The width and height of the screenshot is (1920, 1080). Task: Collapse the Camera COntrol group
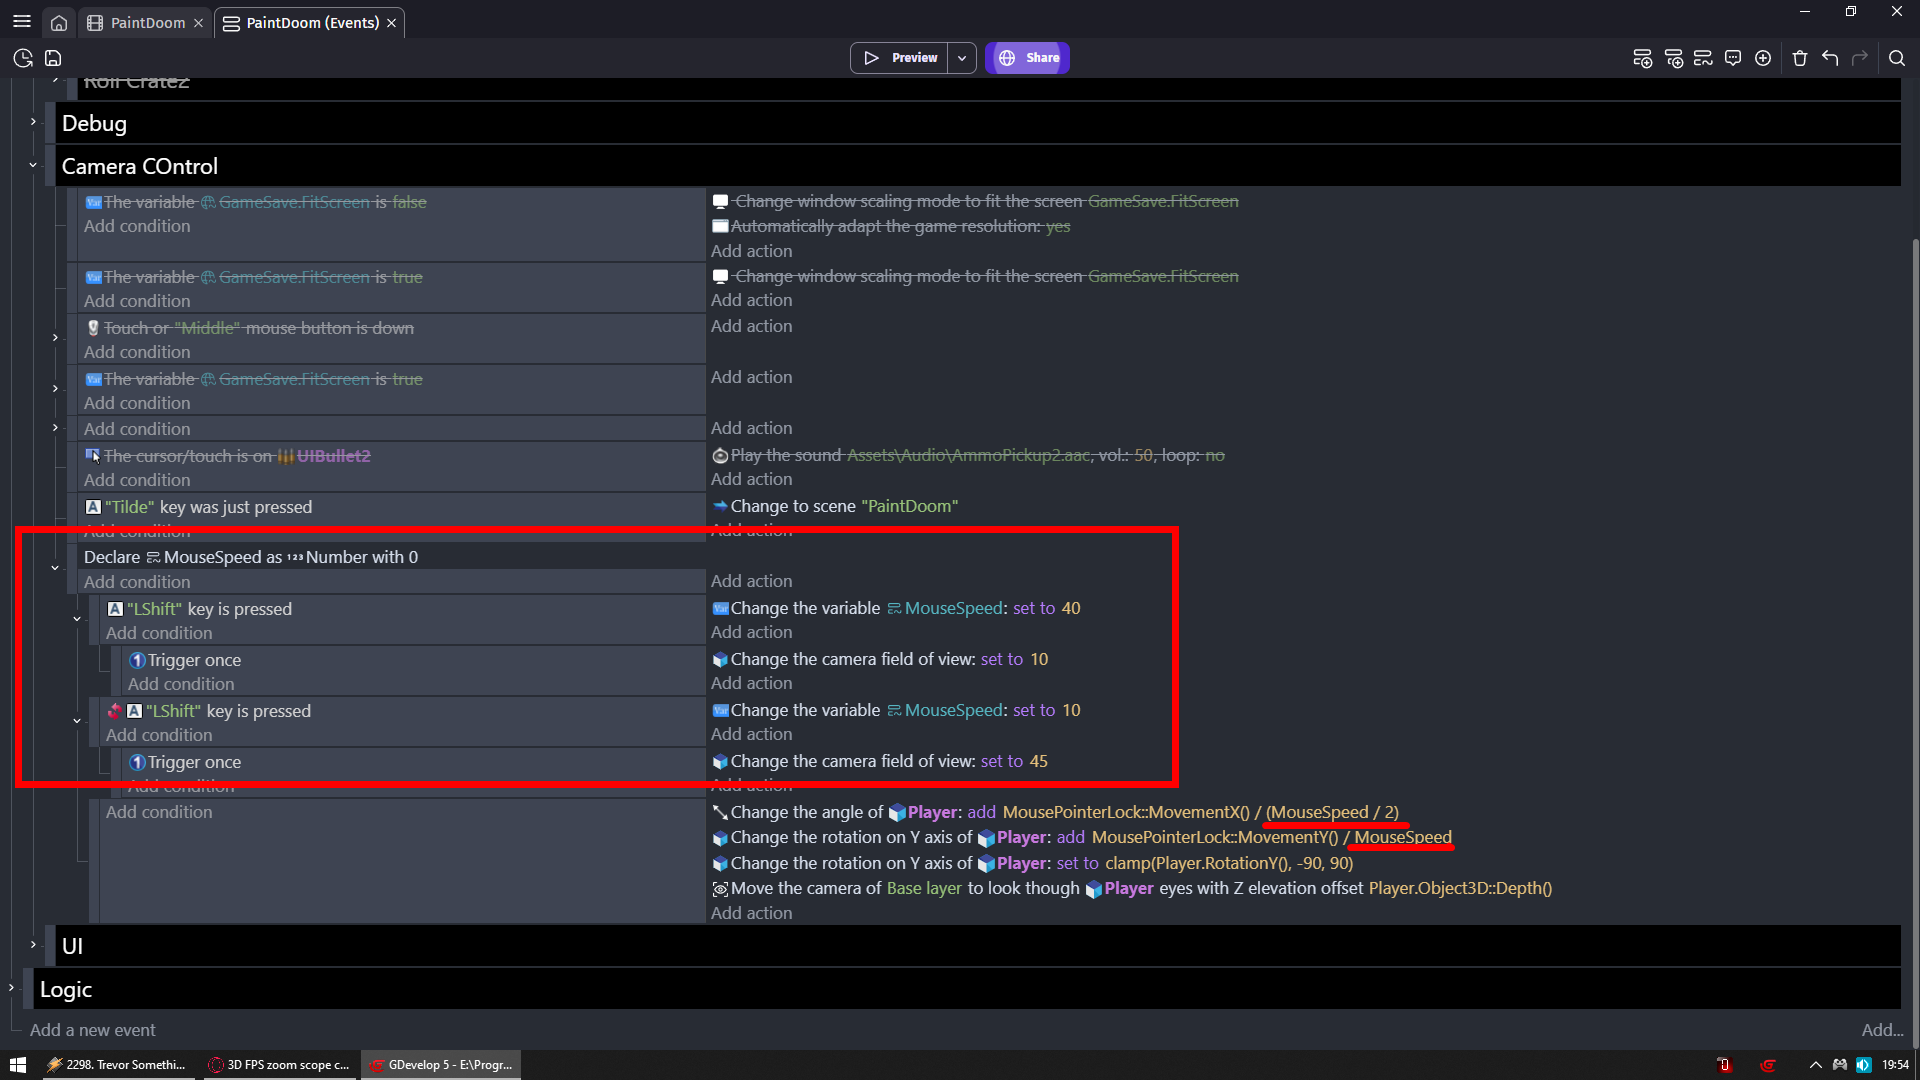tap(33, 165)
